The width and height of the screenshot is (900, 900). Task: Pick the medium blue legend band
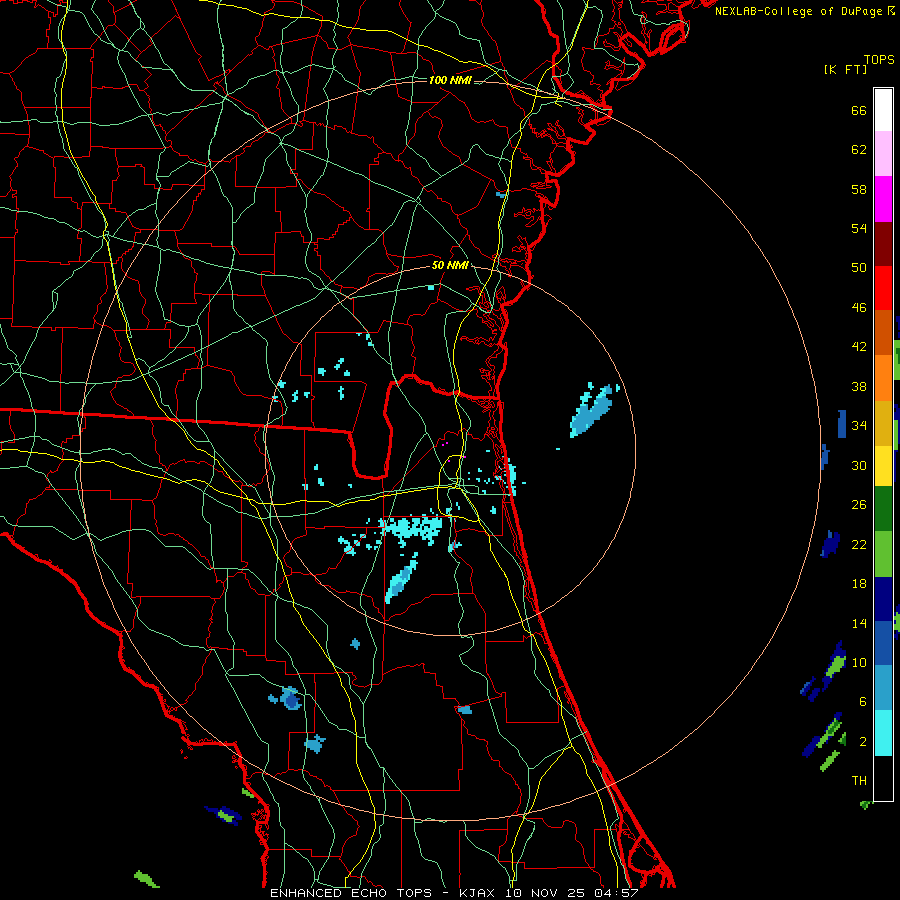[883, 643]
